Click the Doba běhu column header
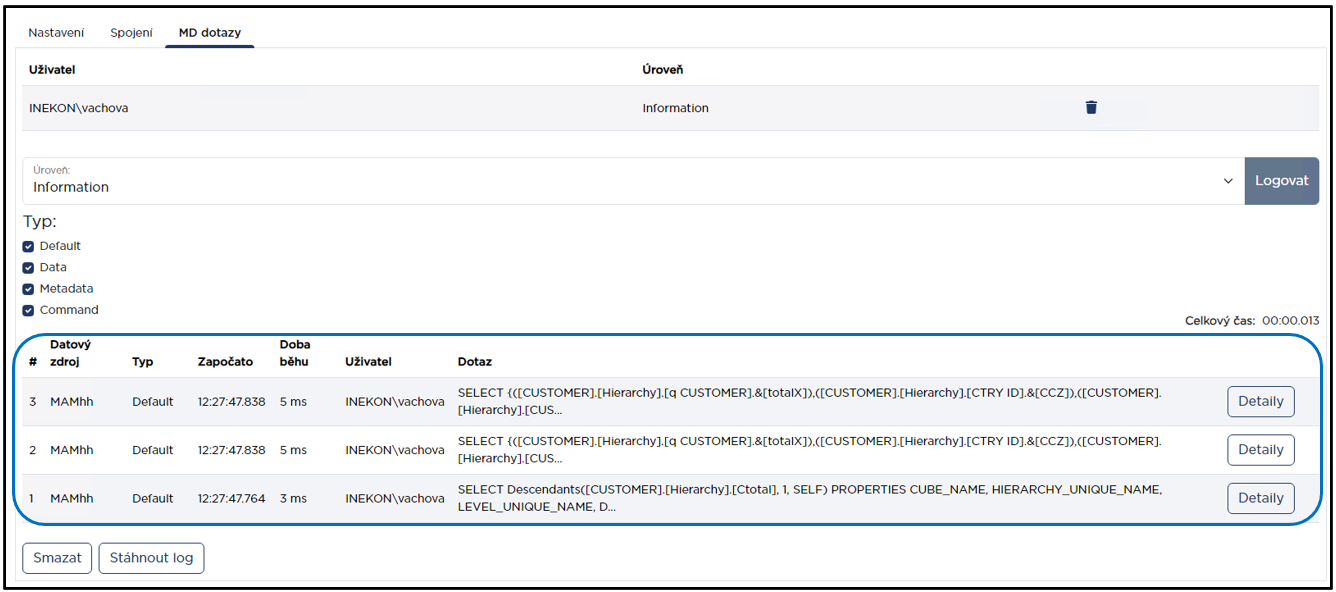 click(296, 353)
